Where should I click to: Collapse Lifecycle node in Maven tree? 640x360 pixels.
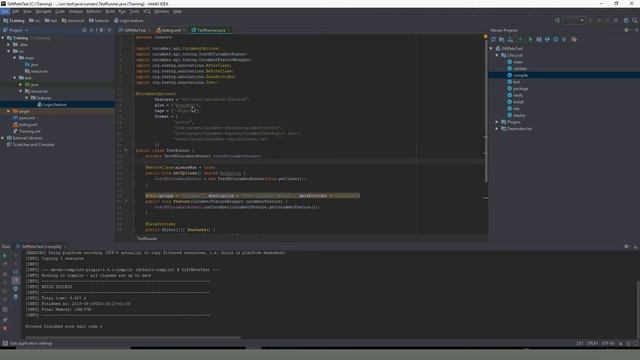click(497, 55)
